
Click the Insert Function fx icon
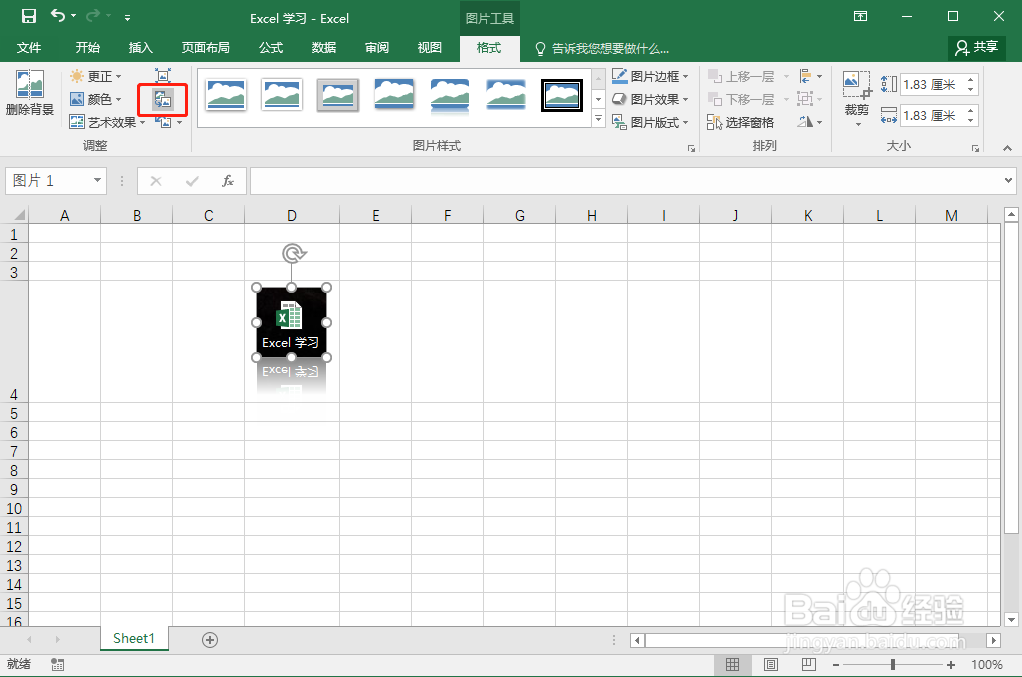(227, 180)
